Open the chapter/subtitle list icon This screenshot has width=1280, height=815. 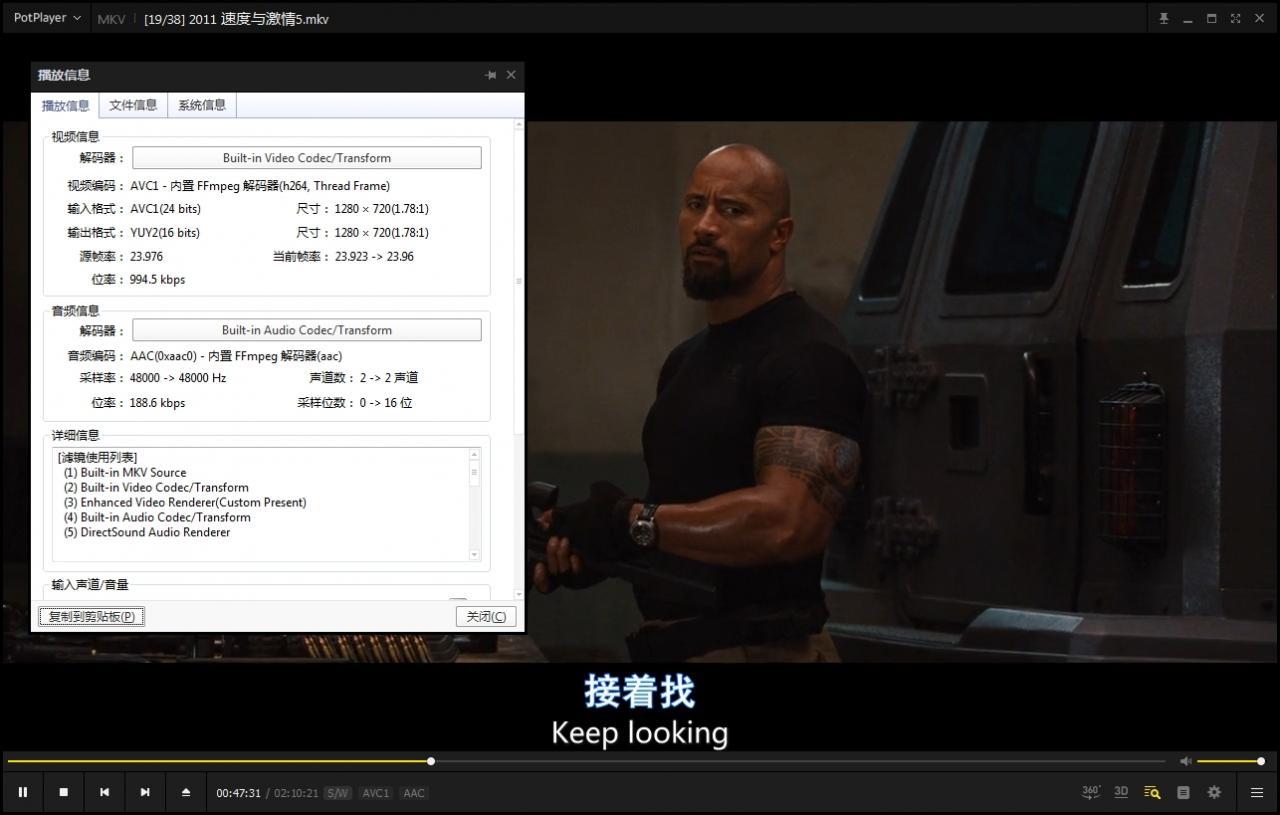[x=1183, y=792]
